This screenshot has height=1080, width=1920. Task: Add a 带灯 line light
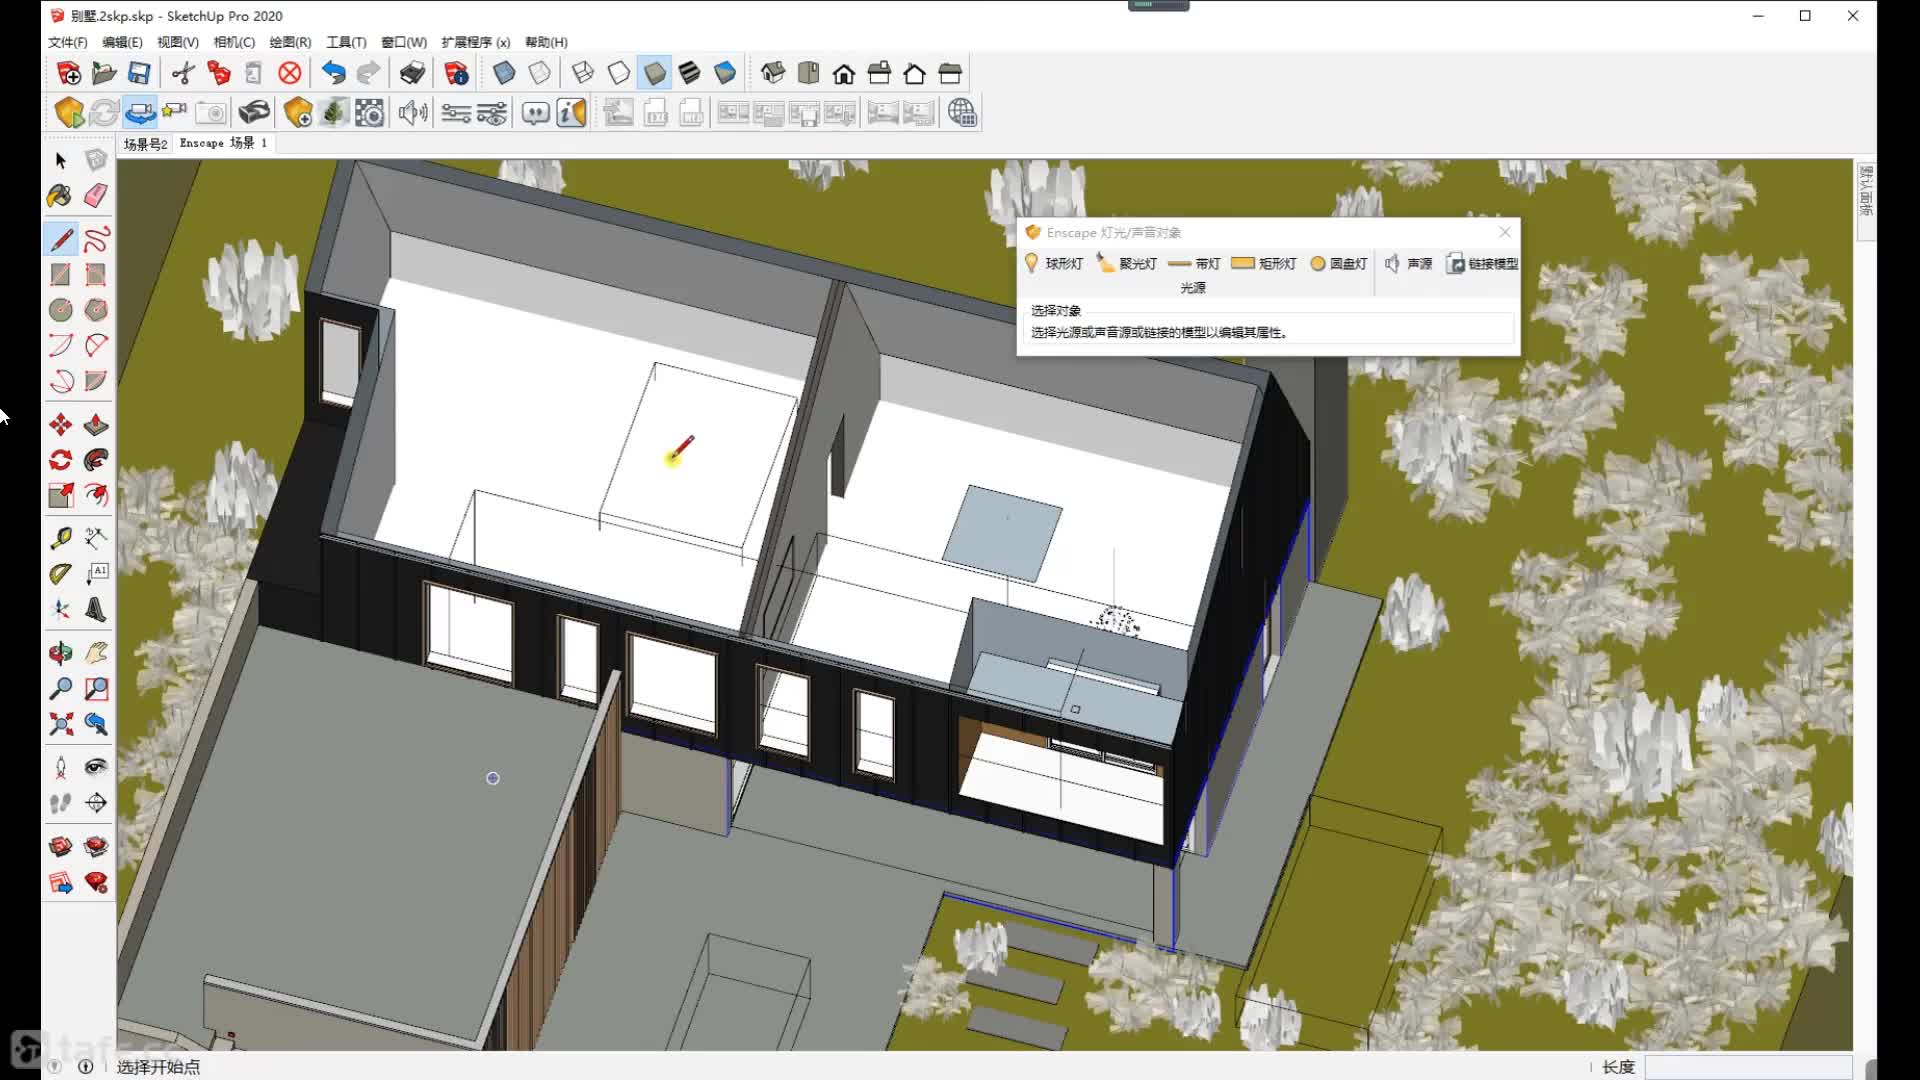coord(1194,263)
